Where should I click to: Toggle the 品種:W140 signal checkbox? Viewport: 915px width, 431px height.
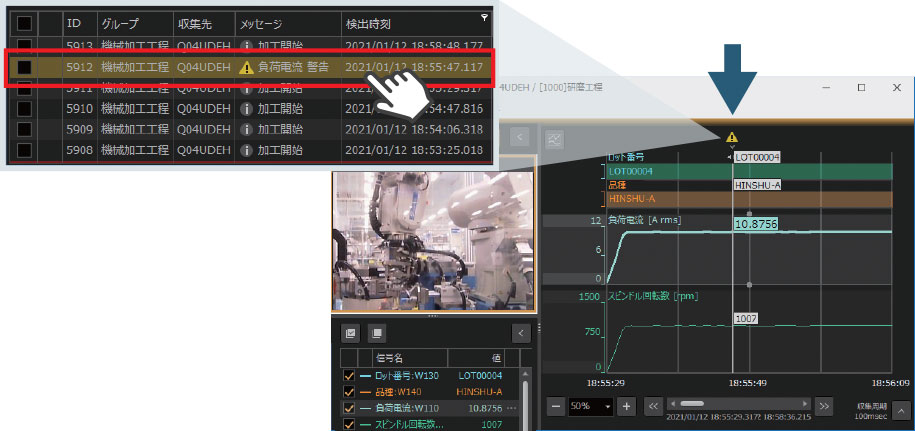(349, 392)
